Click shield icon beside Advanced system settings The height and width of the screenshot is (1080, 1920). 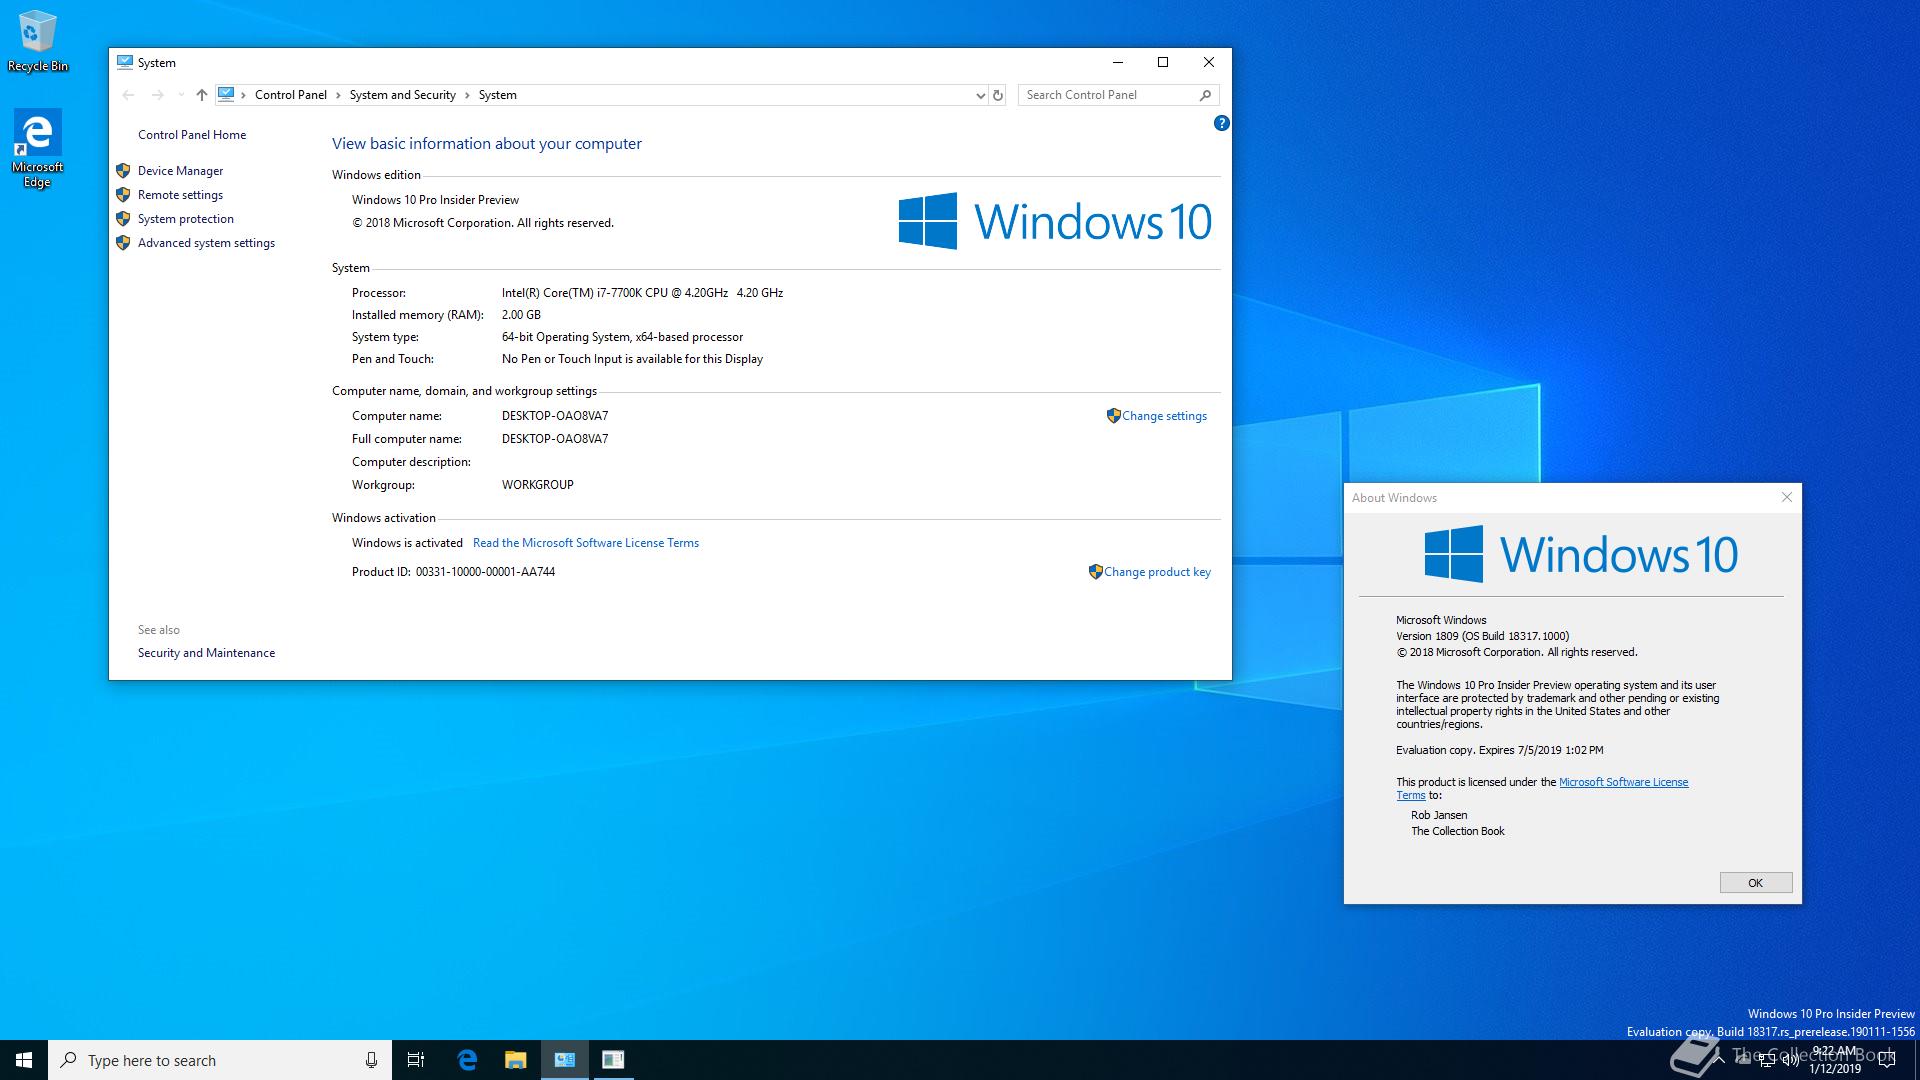[x=123, y=243]
